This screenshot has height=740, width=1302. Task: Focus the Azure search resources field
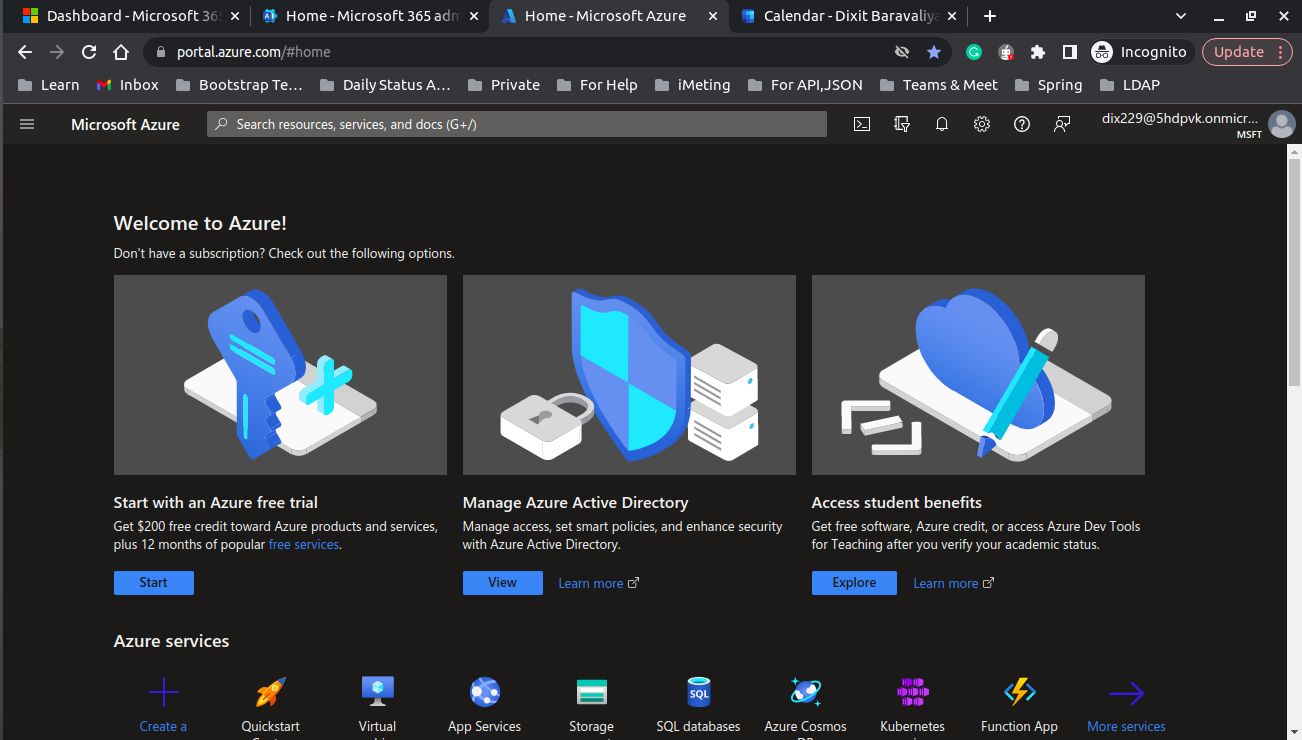(517, 124)
